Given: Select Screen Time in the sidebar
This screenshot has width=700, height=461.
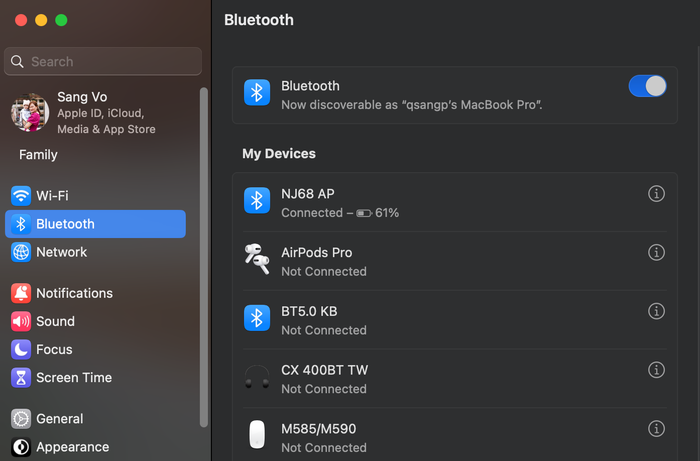Looking at the screenshot, I should point(95,377).
